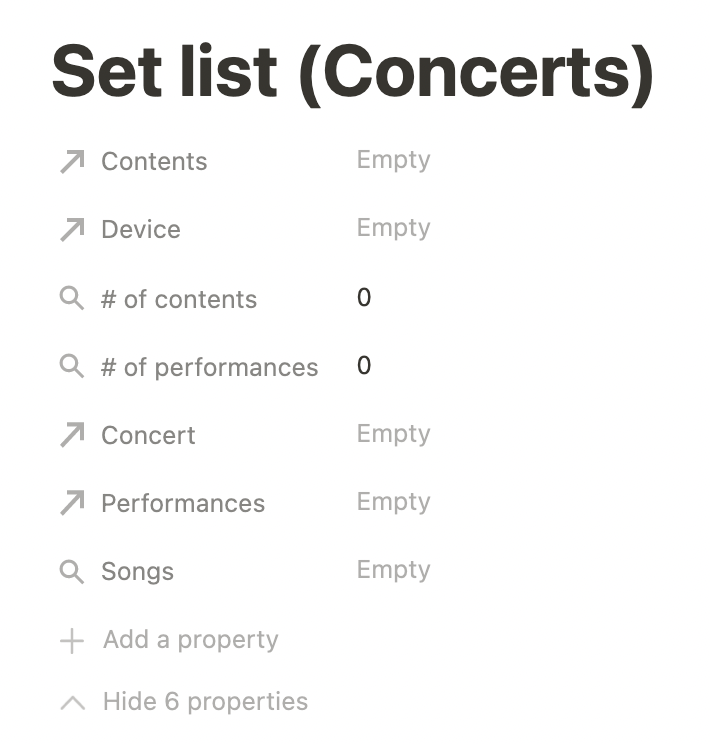Click the Add a property button
710x744 pixels.
[x=190, y=640]
